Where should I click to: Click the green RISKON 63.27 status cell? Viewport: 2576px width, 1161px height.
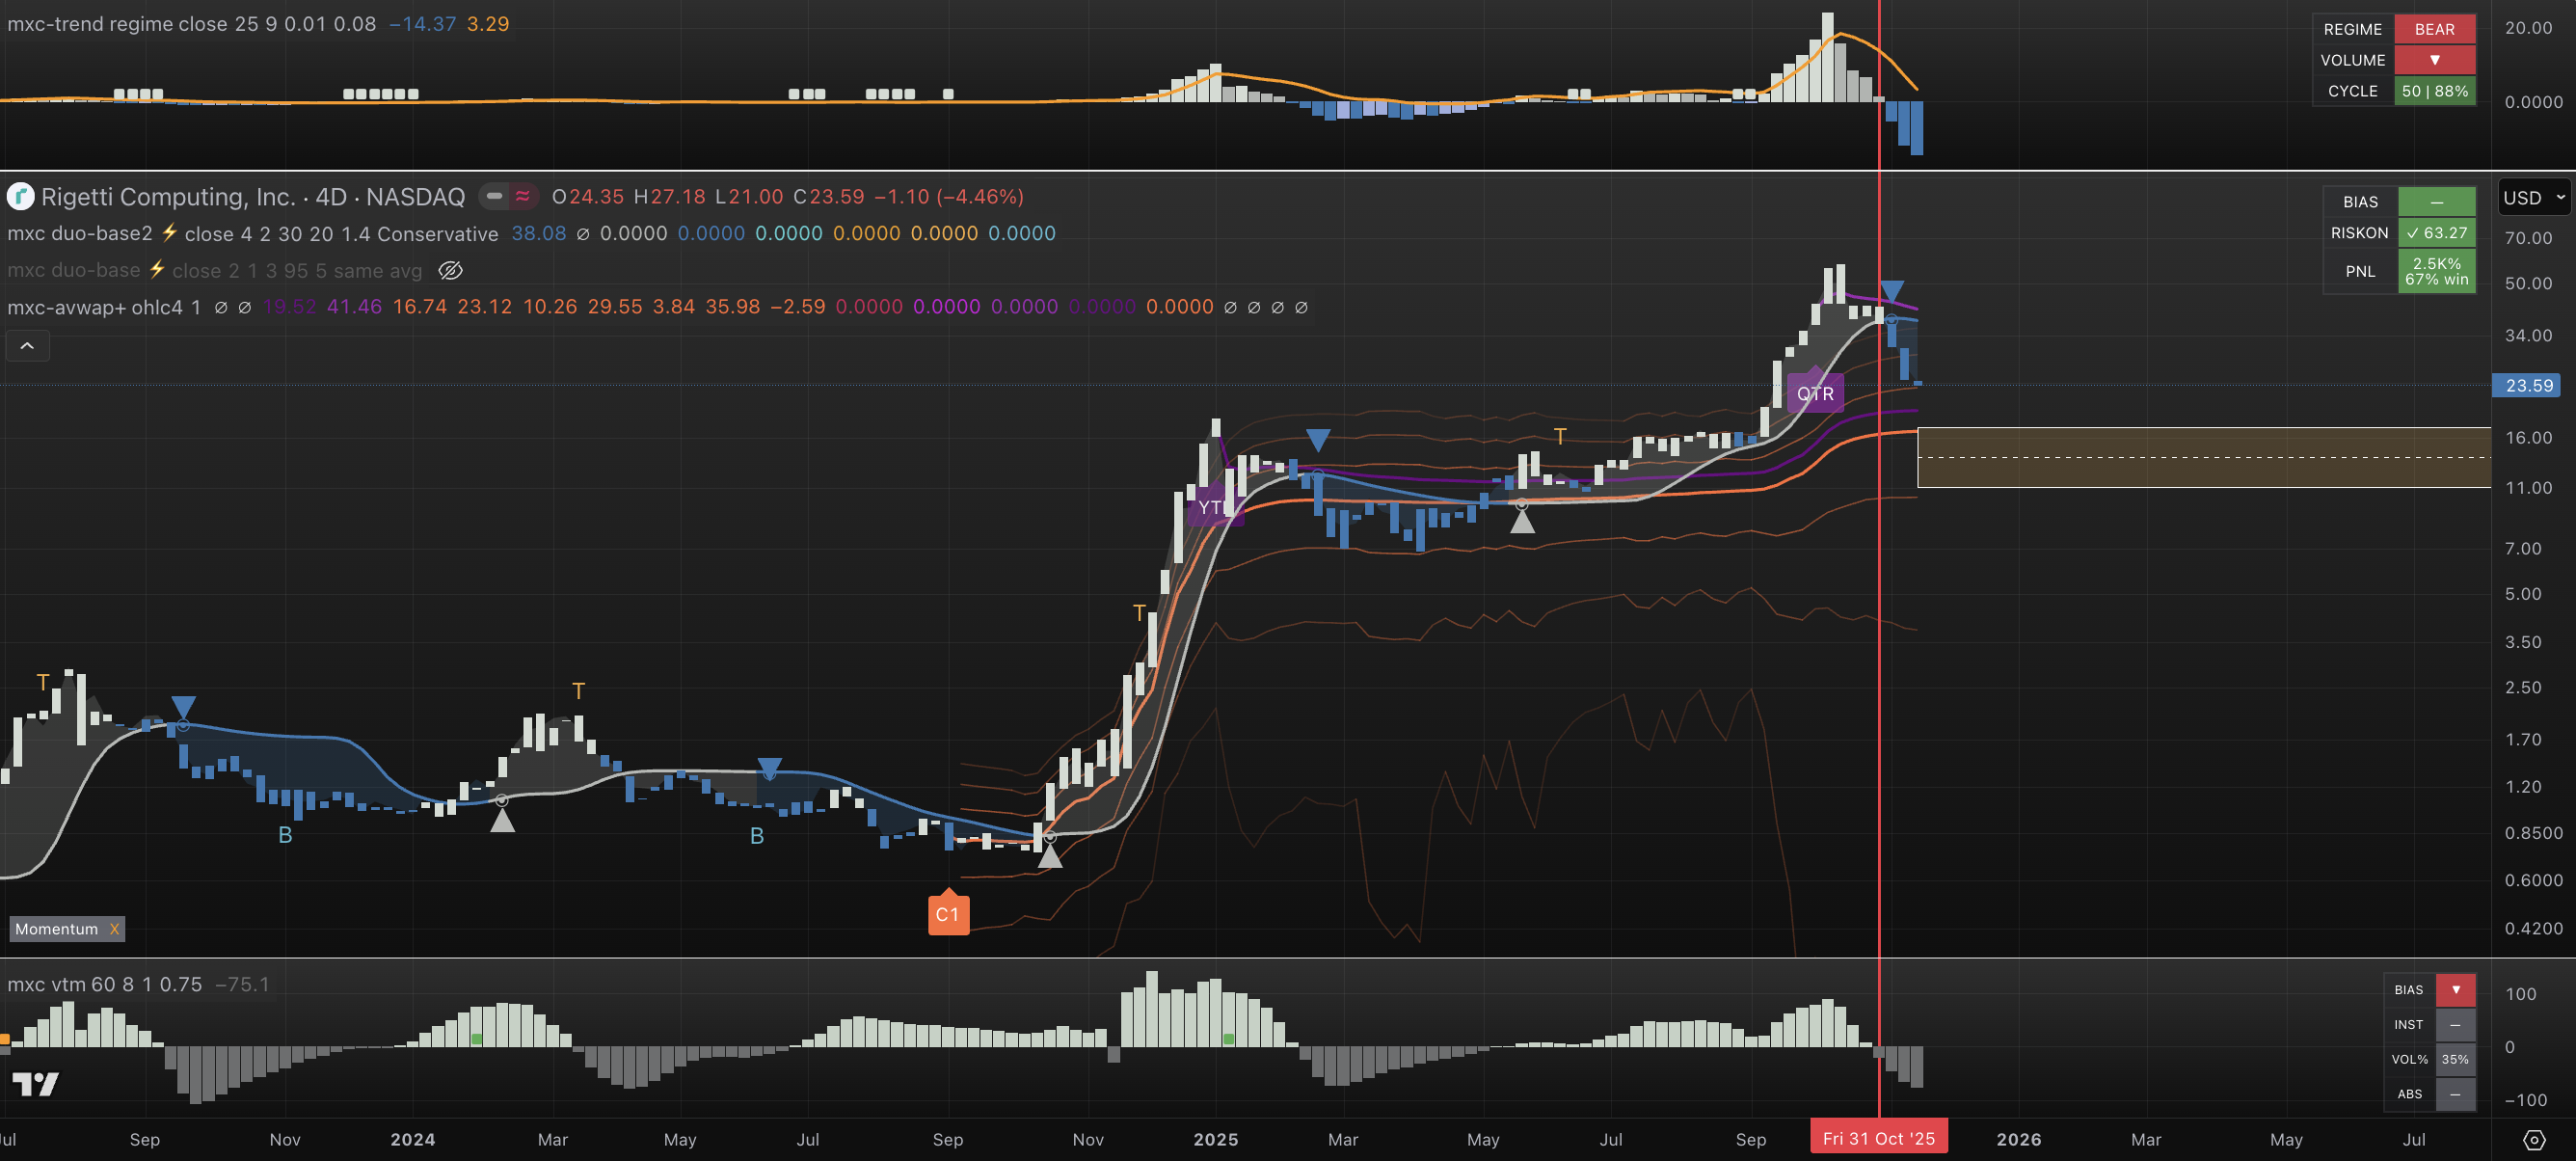pos(2436,233)
